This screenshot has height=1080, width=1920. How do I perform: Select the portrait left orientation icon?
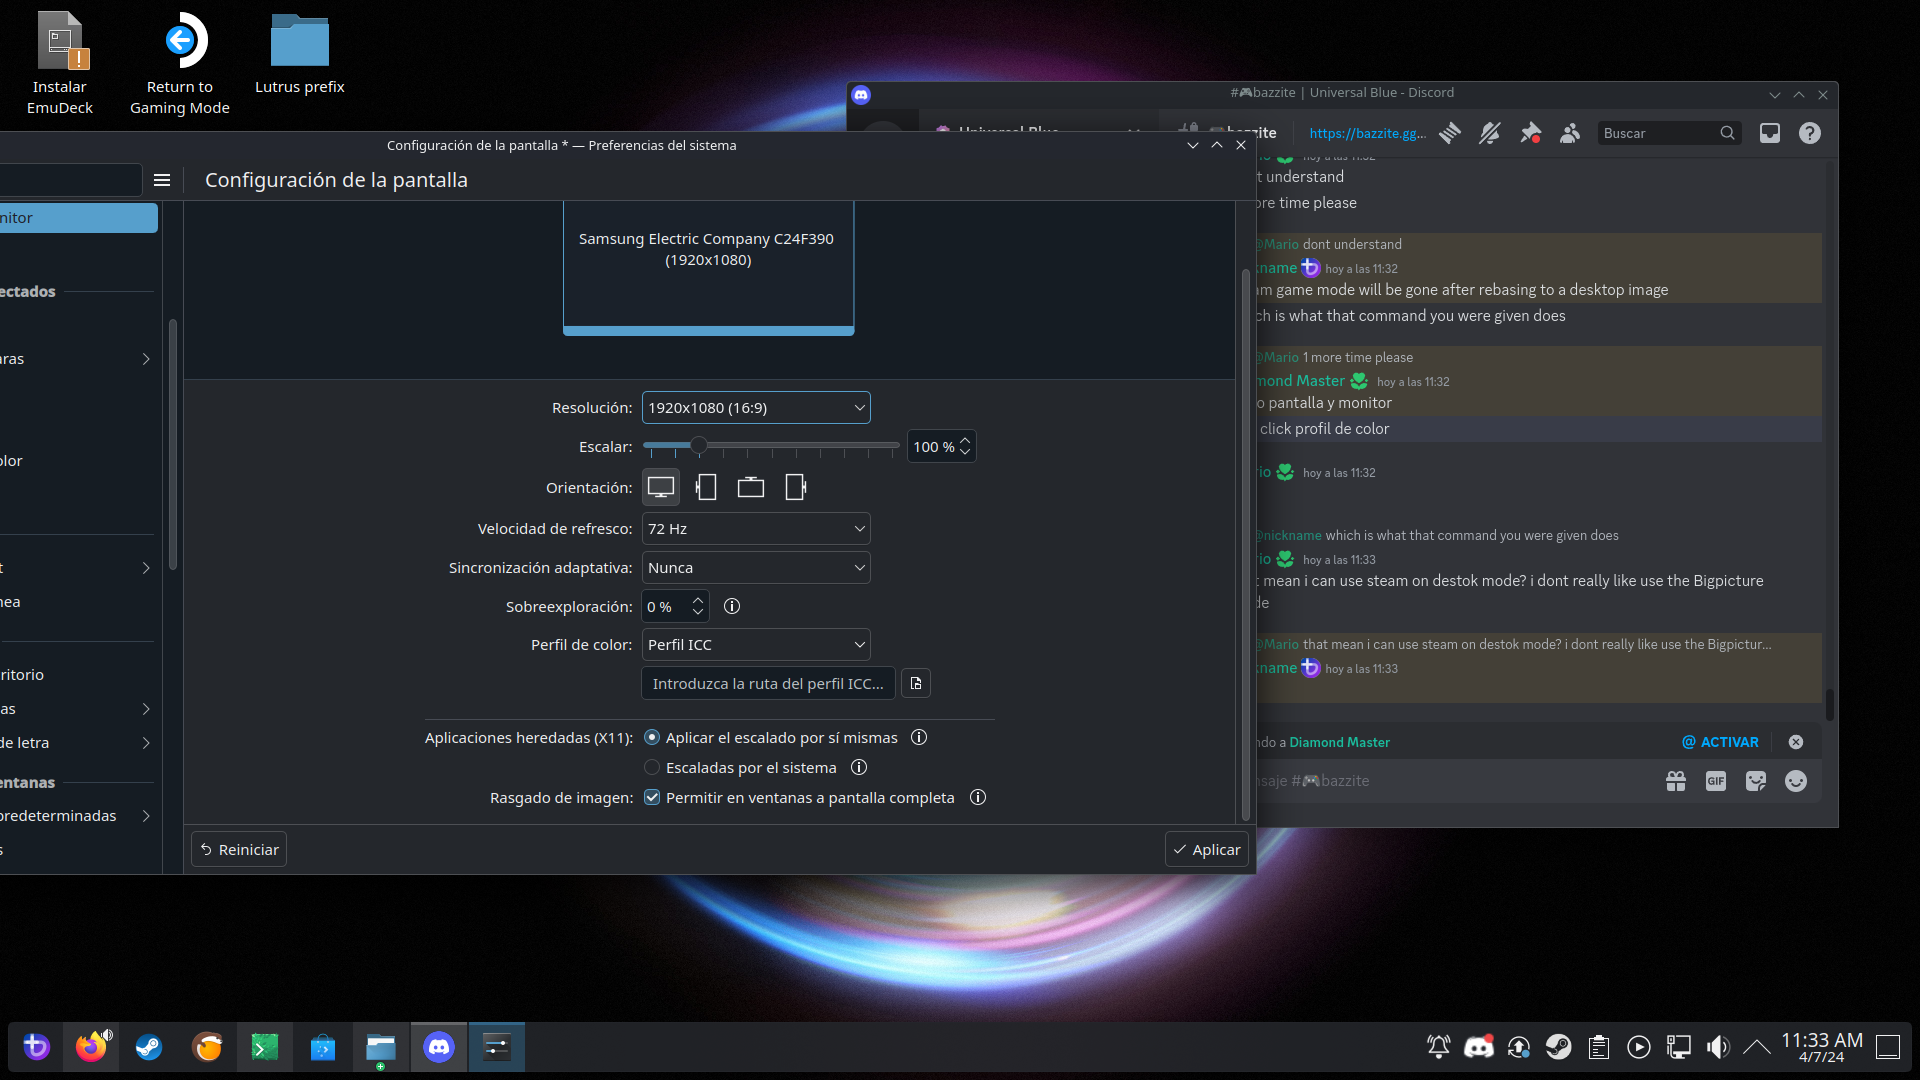tap(706, 487)
